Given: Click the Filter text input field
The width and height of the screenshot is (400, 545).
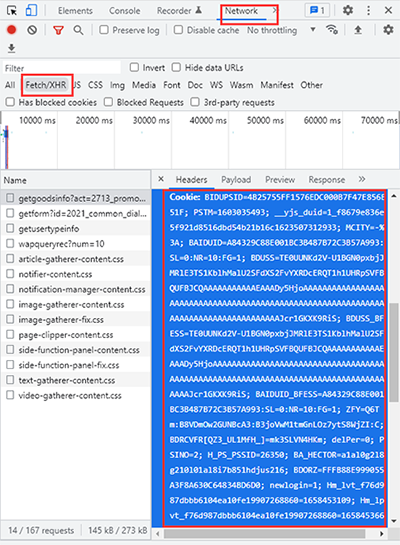Looking at the screenshot, I should 62,68.
